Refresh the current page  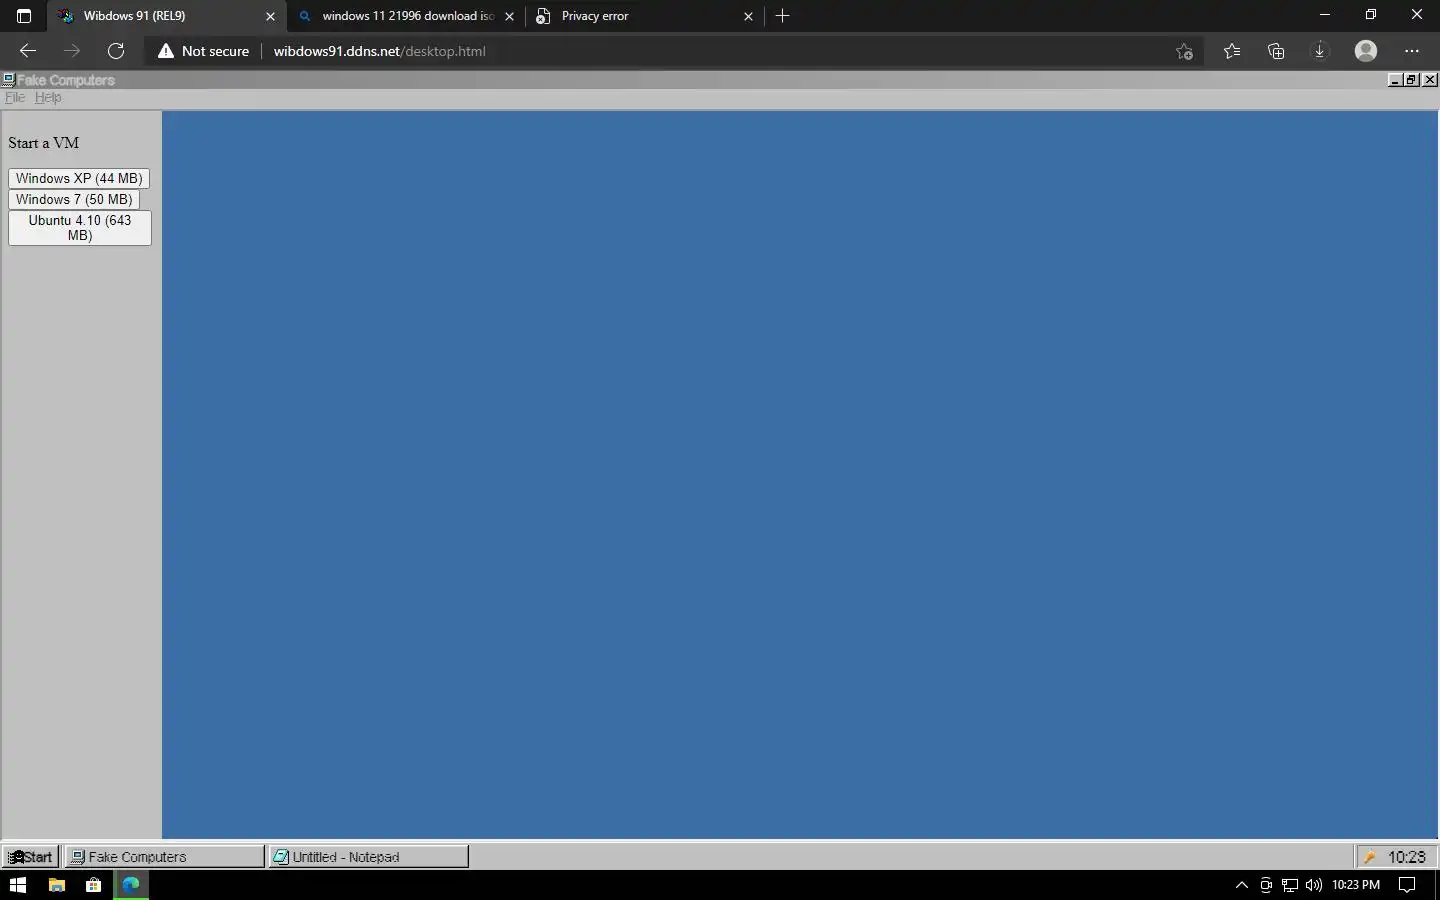(116, 51)
